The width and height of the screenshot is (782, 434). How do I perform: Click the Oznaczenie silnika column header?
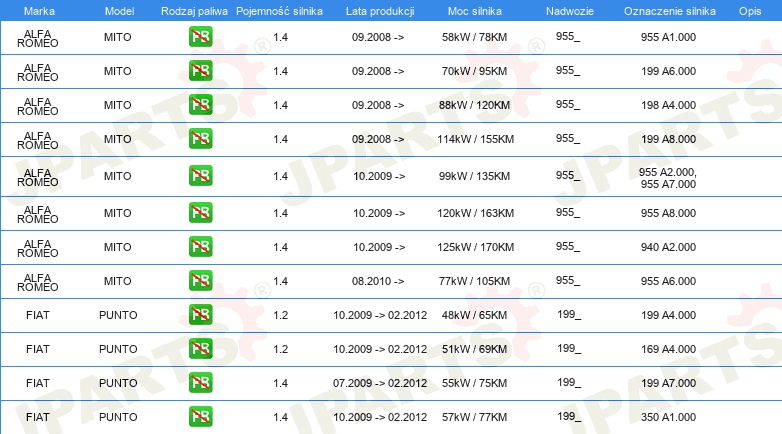click(669, 11)
